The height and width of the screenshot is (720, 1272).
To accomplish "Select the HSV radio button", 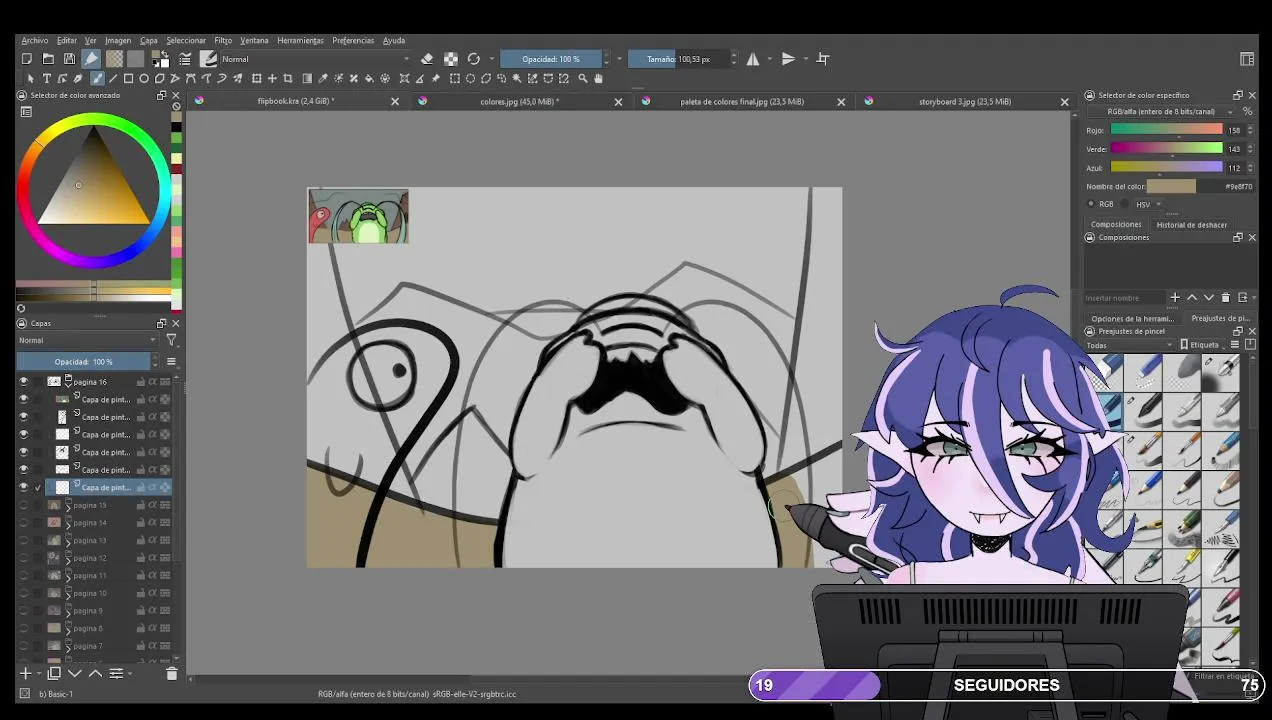I will (x=1125, y=204).
